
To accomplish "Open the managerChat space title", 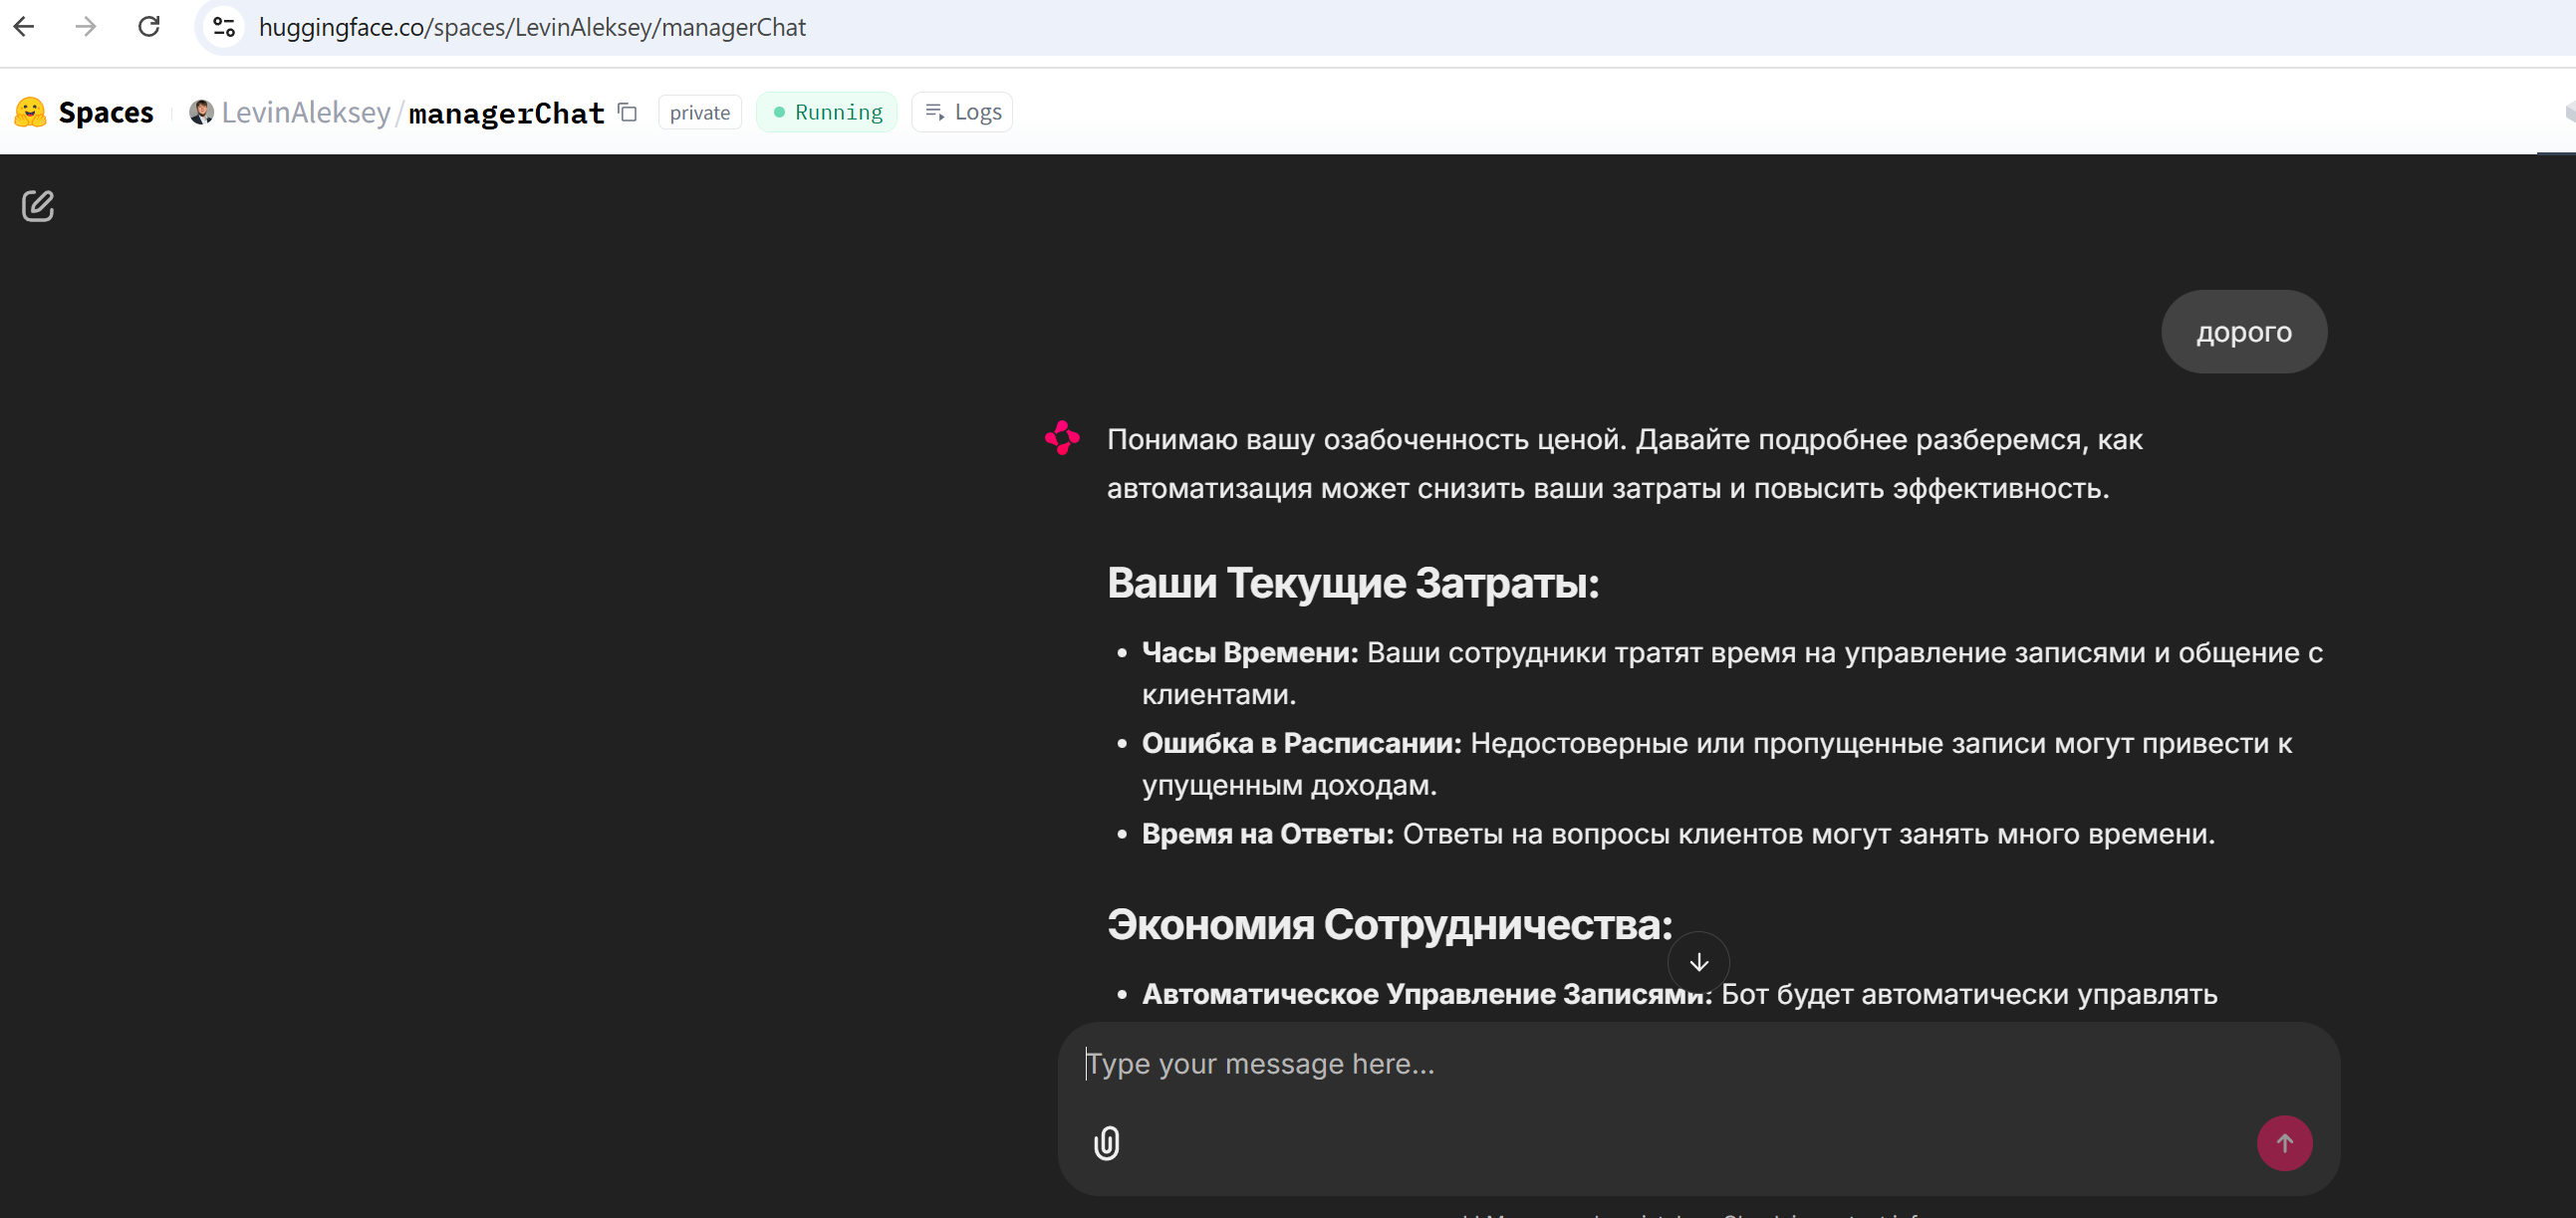I will click(506, 112).
